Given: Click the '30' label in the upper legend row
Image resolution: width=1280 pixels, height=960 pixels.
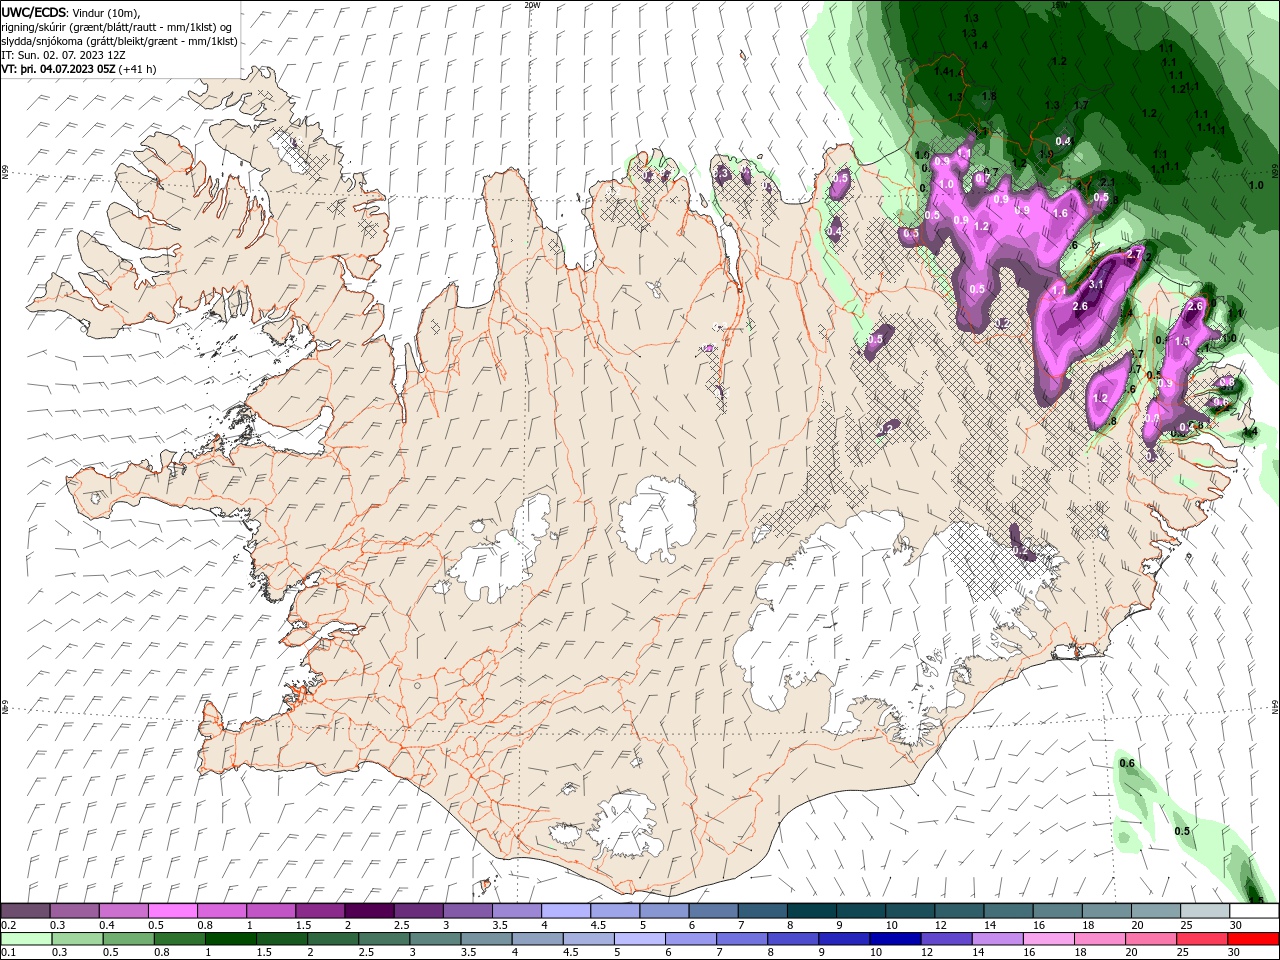Looking at the screenshot, I should click(1236, 926).
